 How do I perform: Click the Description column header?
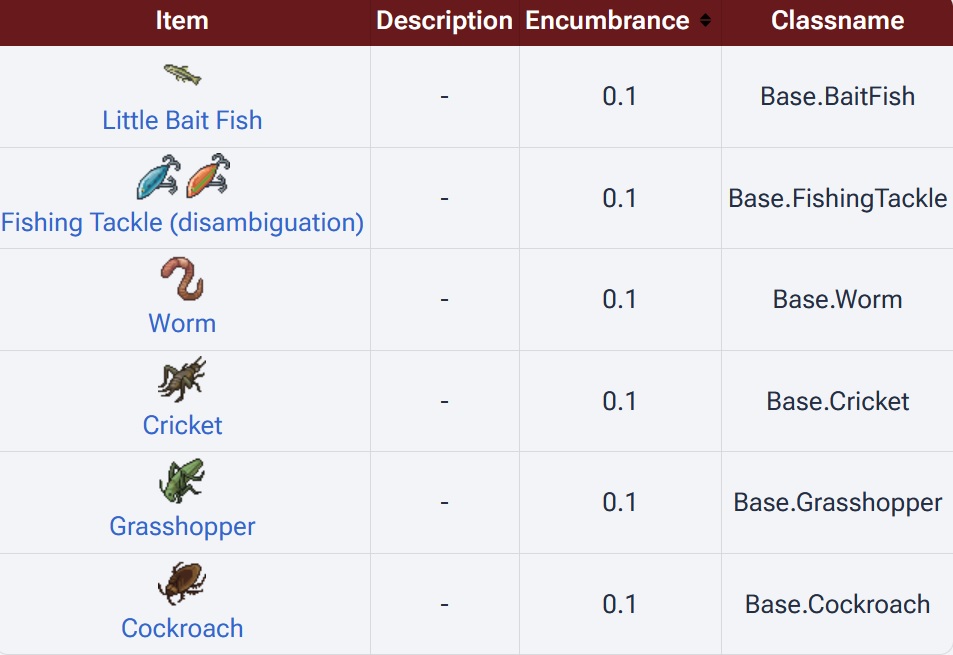[444, 21]
